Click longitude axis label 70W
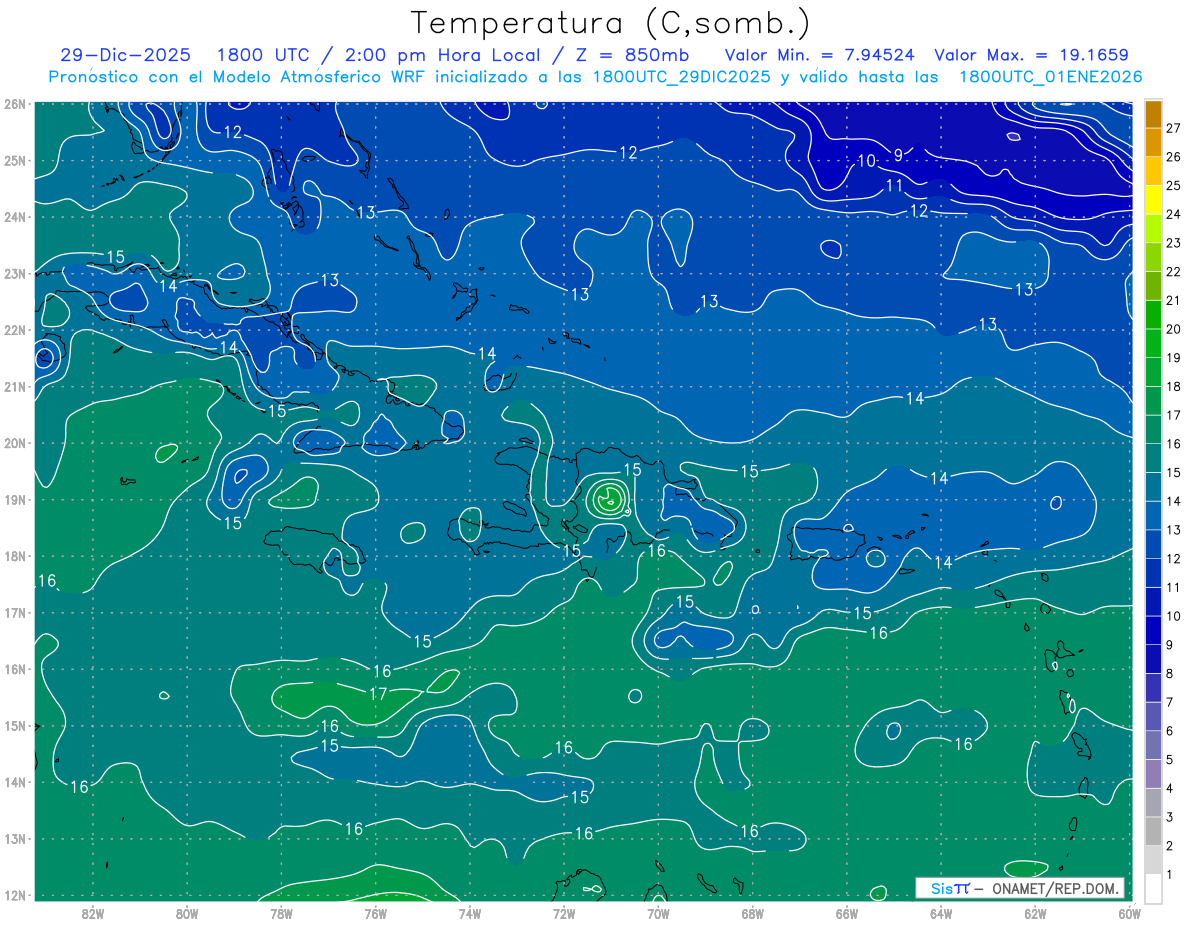The width and height of the screenshot is (1200, 927). (658, 913)
